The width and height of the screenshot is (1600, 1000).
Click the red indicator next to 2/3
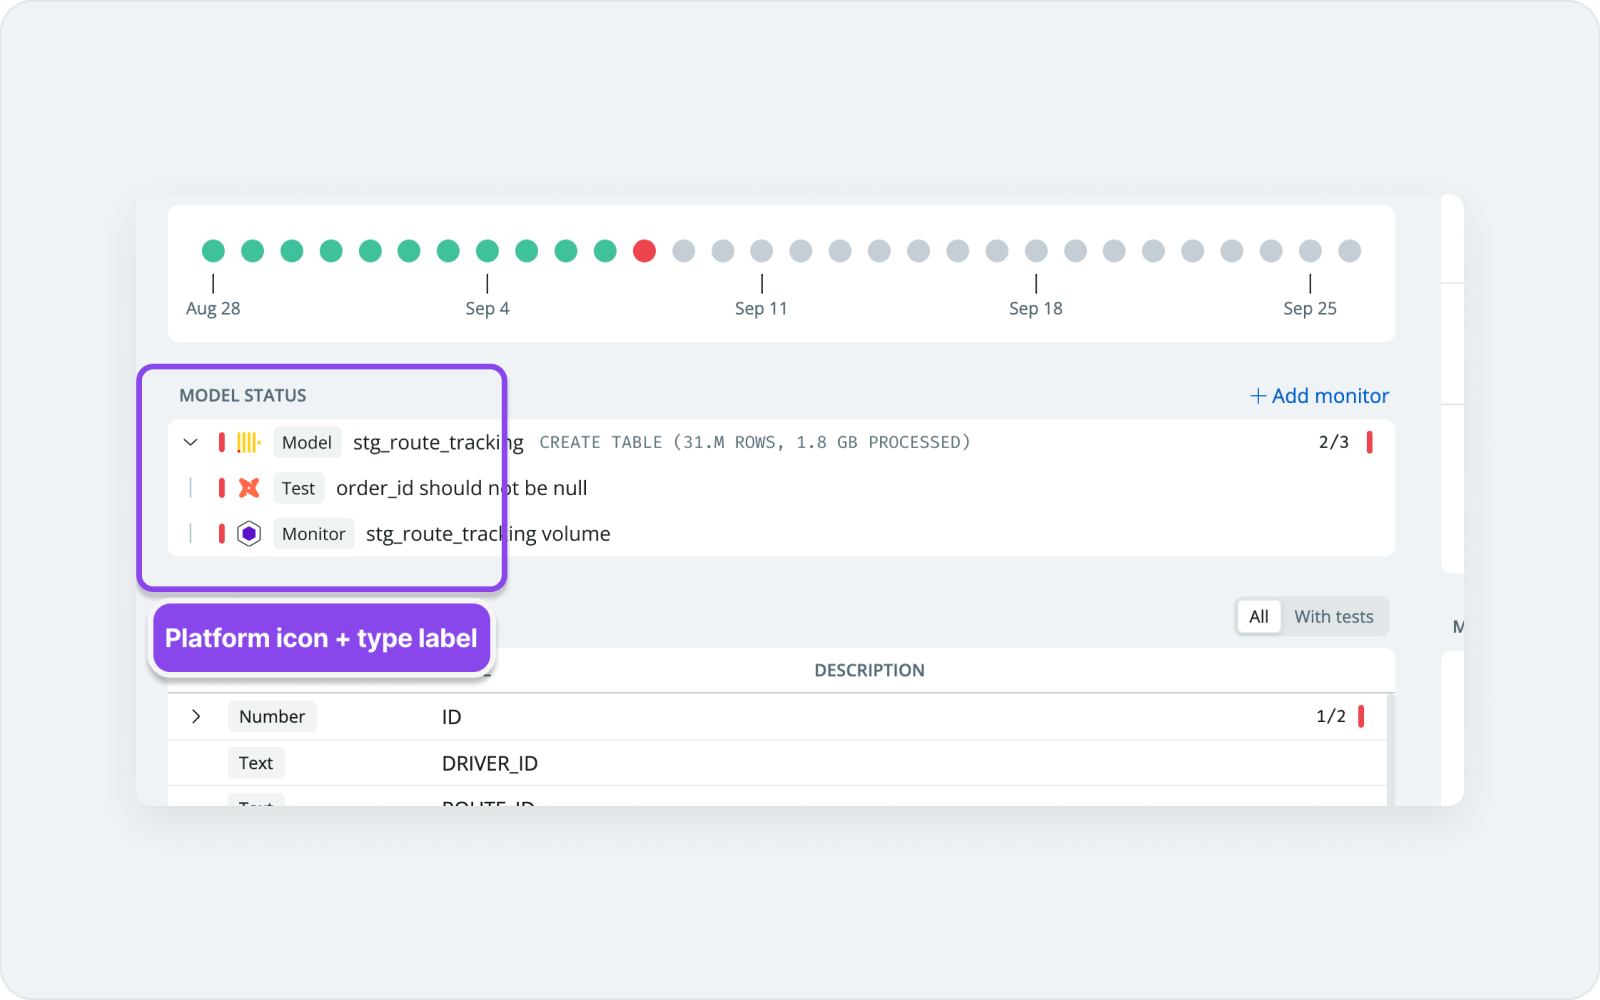click(x=1369, y=442)
